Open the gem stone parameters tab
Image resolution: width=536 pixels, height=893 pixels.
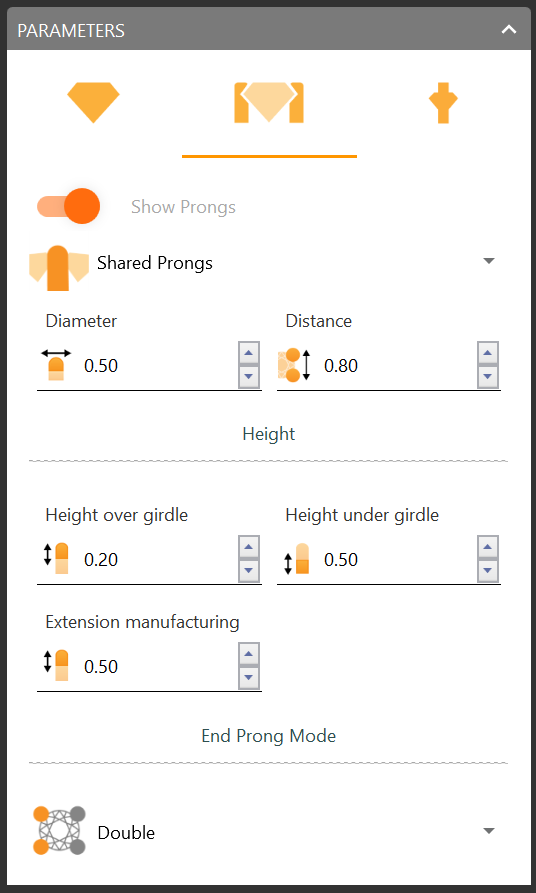point(93,103)
